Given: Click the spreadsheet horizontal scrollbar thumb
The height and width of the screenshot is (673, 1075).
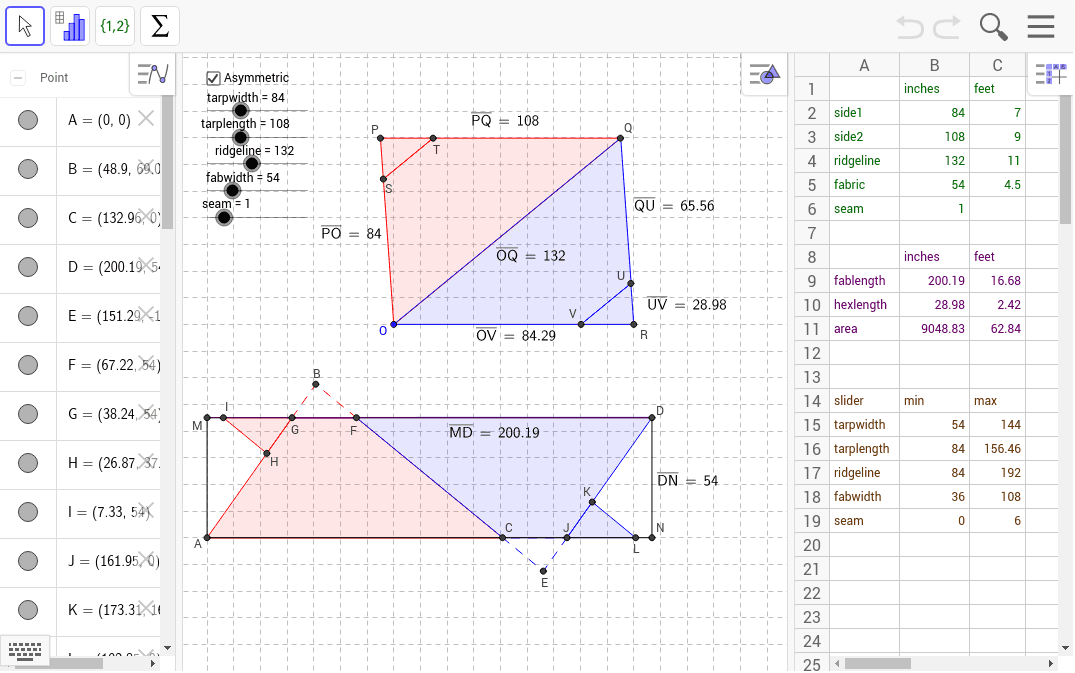Looking at the screenshot, I should (x=878, y=663).
